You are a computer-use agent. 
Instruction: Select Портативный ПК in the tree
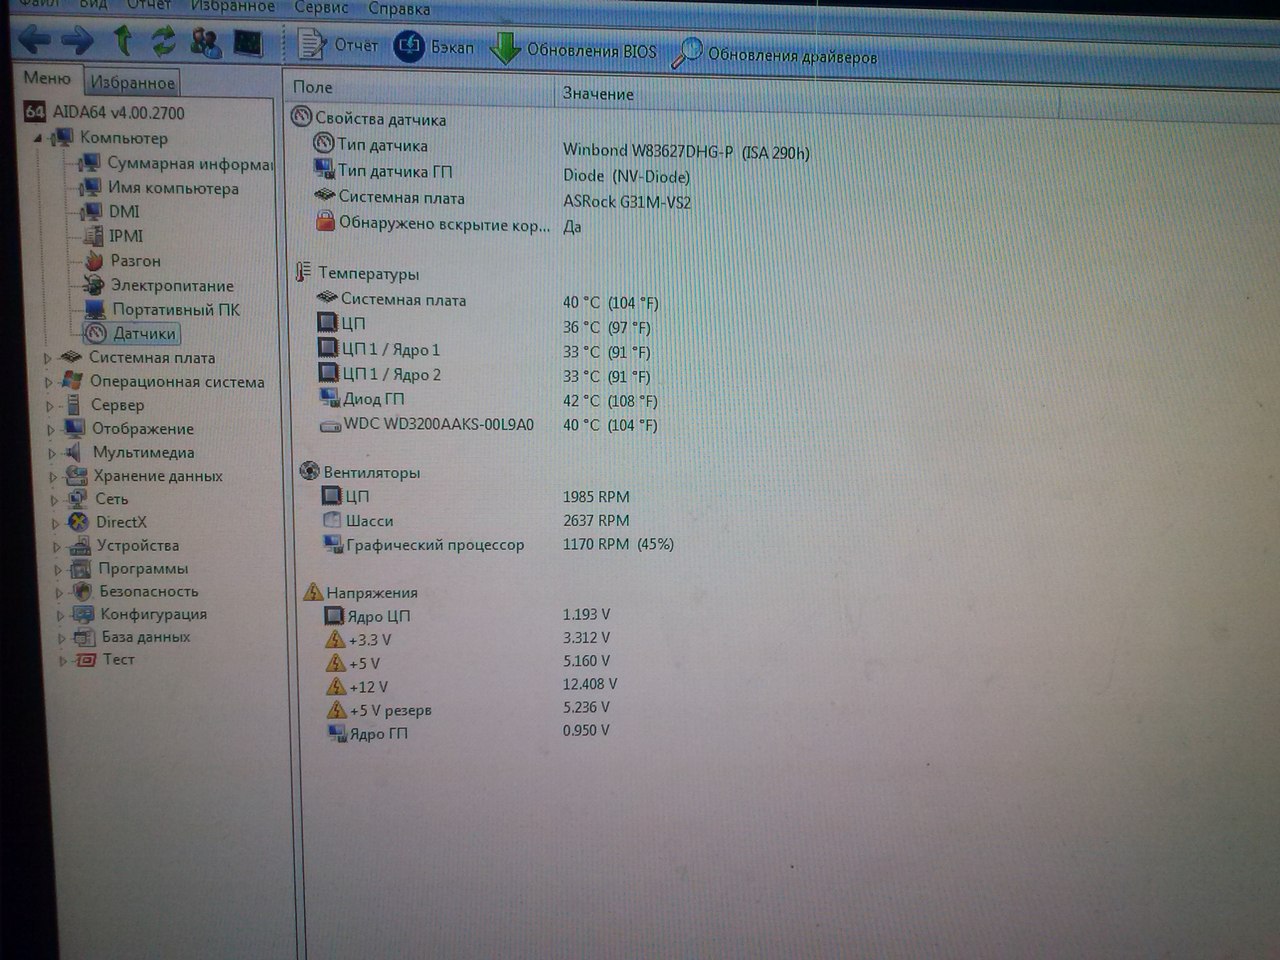click(x=175, y=309)
